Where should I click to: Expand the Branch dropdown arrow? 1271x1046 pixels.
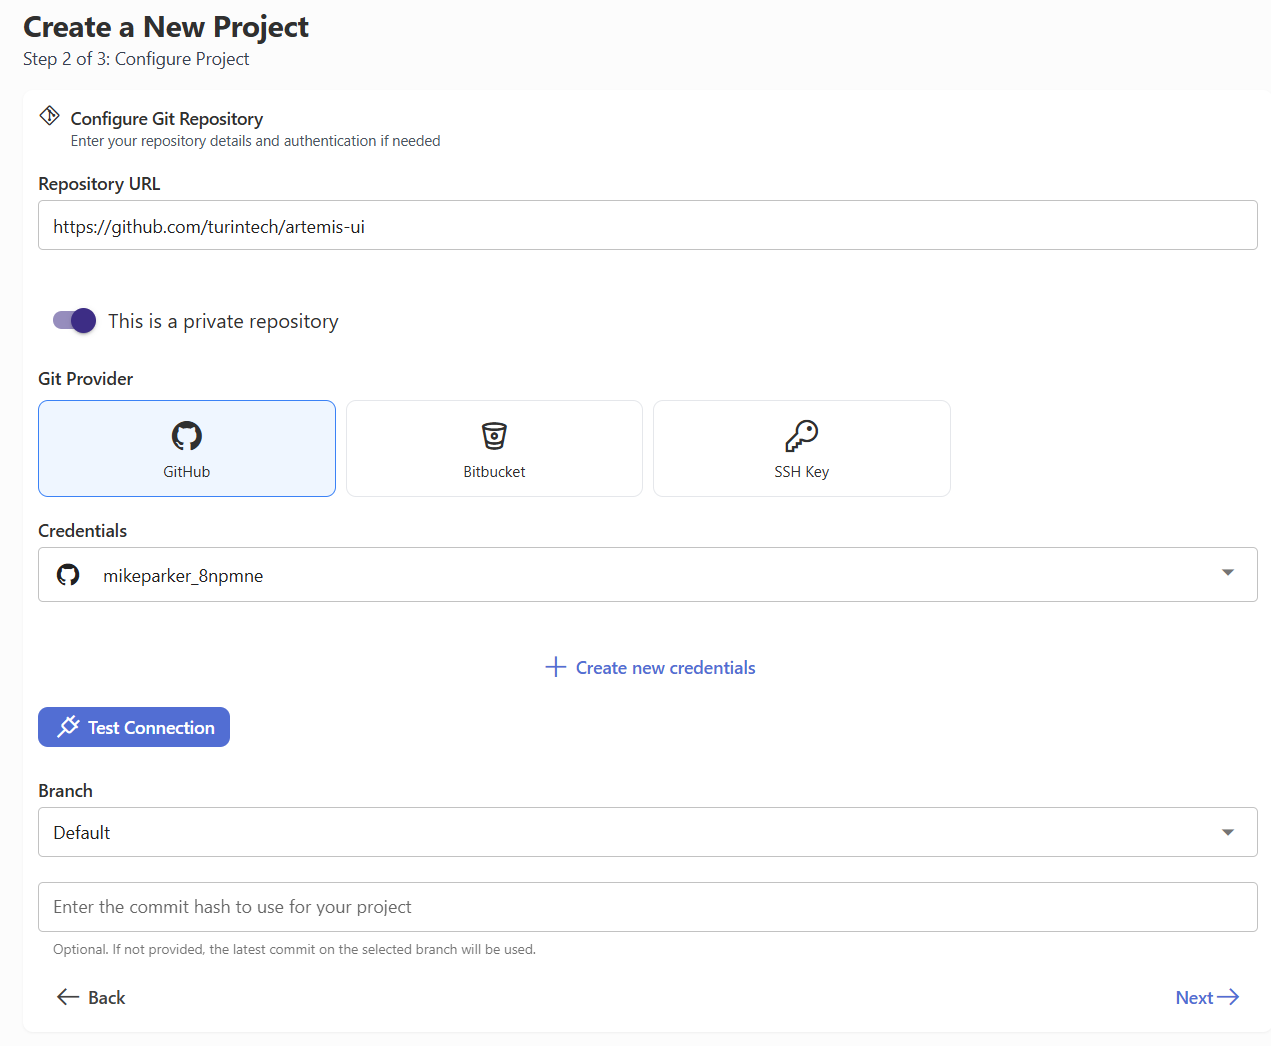[1228, 833]
